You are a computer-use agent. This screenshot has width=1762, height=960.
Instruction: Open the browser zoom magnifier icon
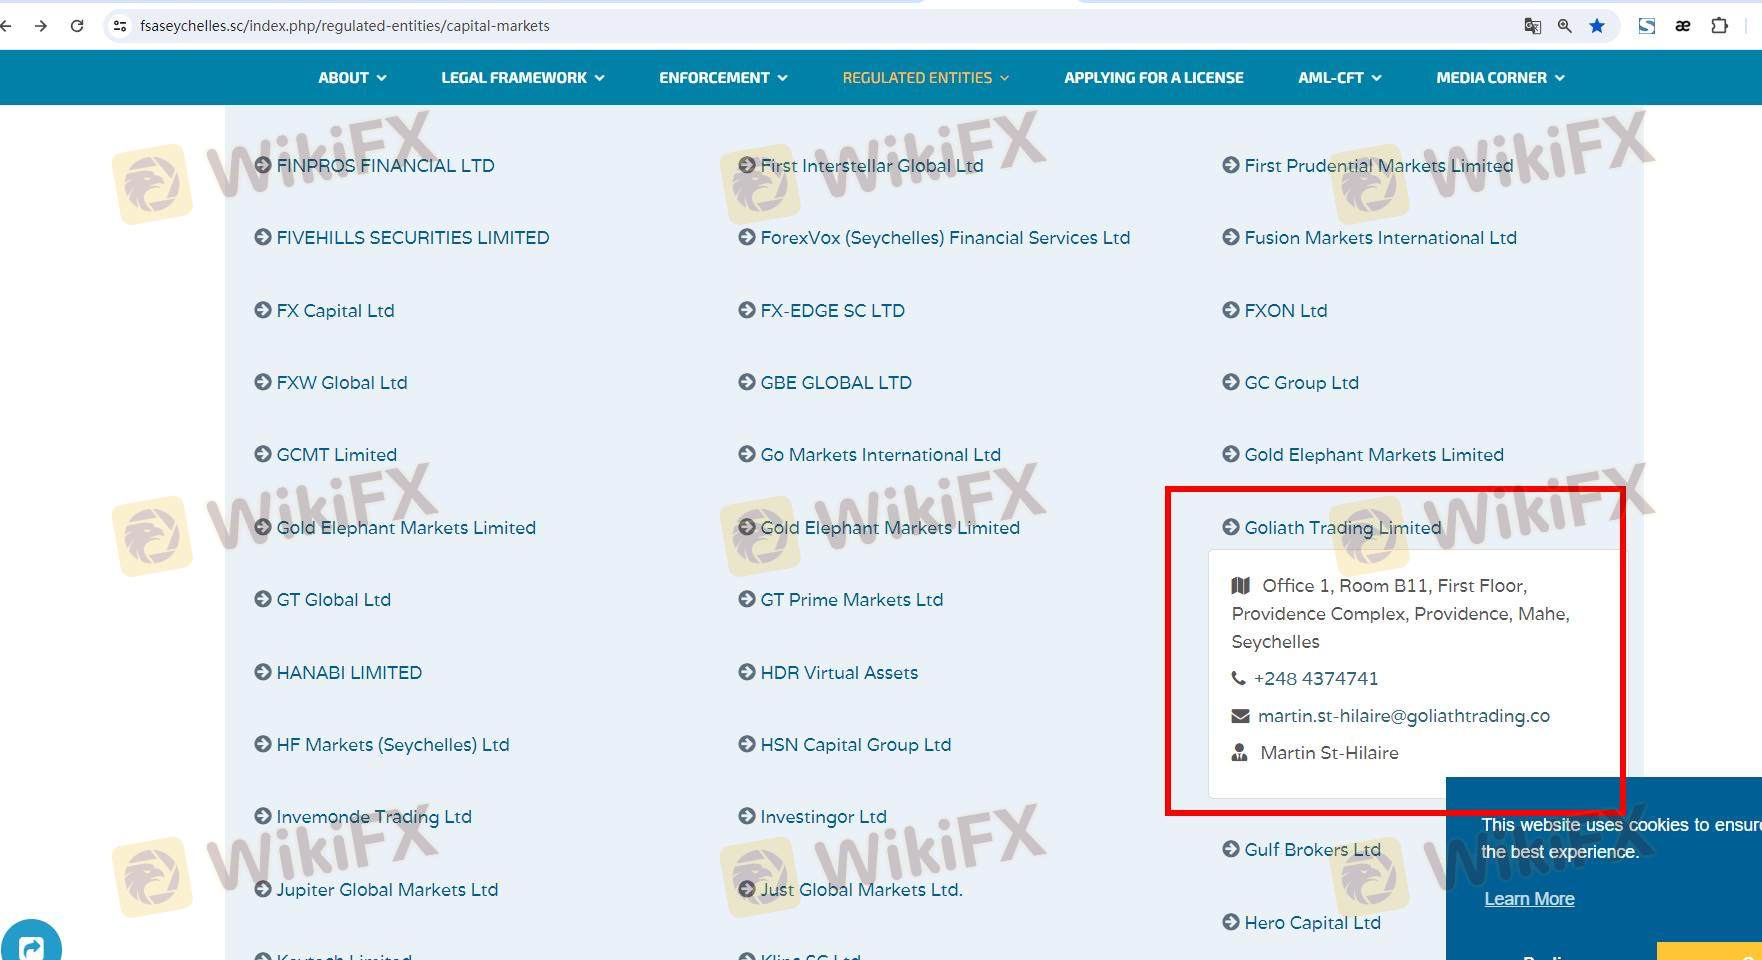(1564, 26)
